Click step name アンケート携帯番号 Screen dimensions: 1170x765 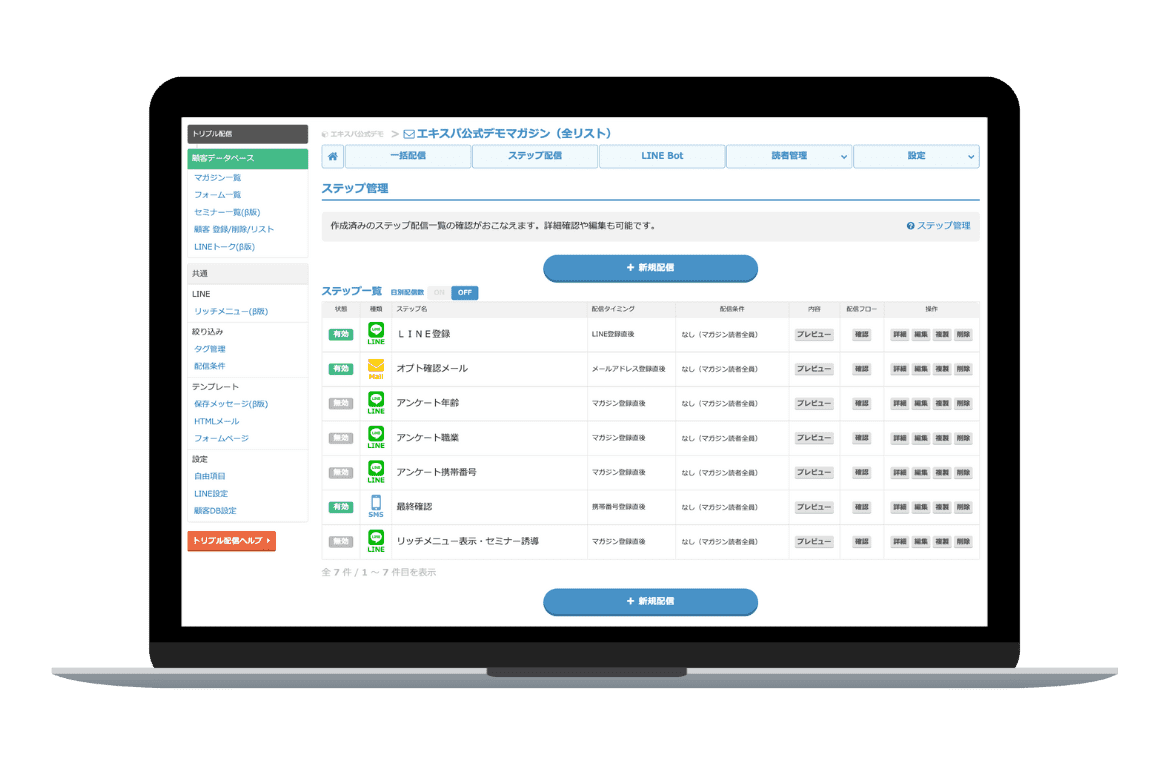click(x=437, y=472)
